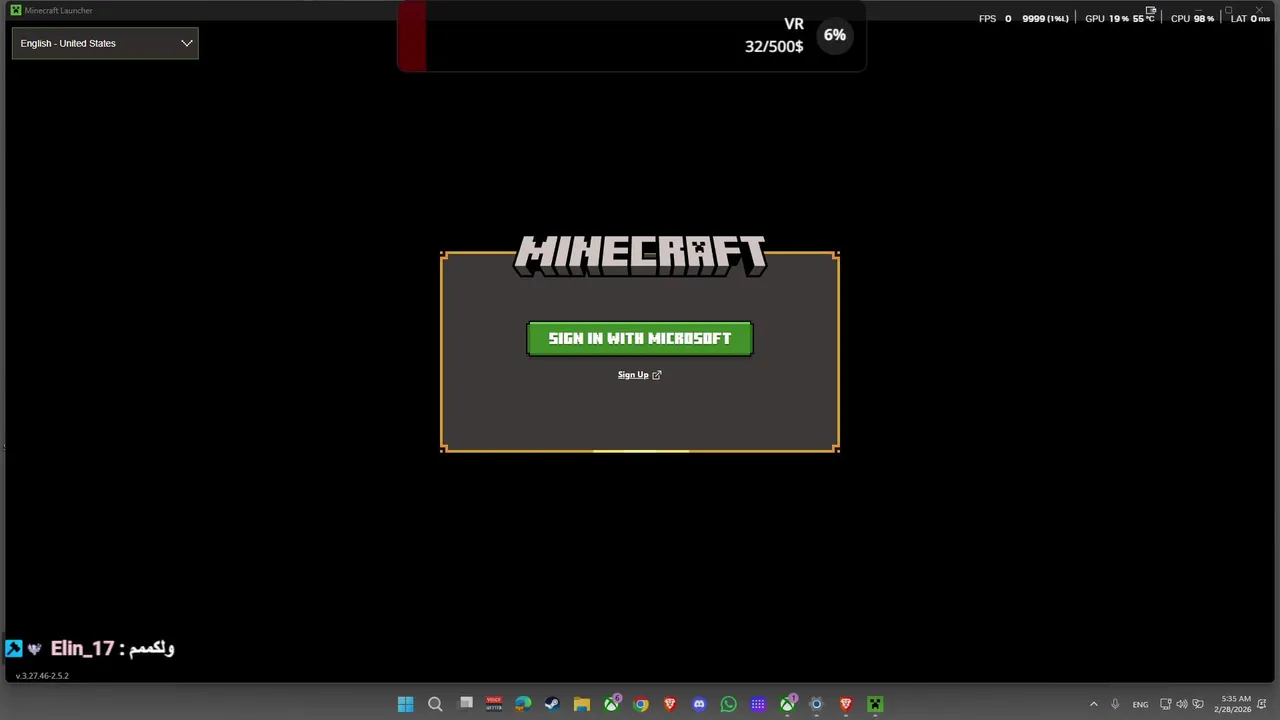Open the gear settings taskbar app

[x=816, y=704]
